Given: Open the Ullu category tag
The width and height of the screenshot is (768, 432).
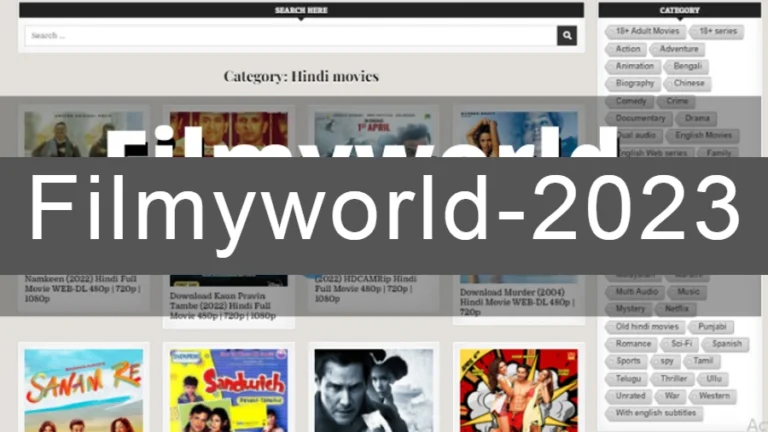Looking at the screenshot, I should coord(712,379).
